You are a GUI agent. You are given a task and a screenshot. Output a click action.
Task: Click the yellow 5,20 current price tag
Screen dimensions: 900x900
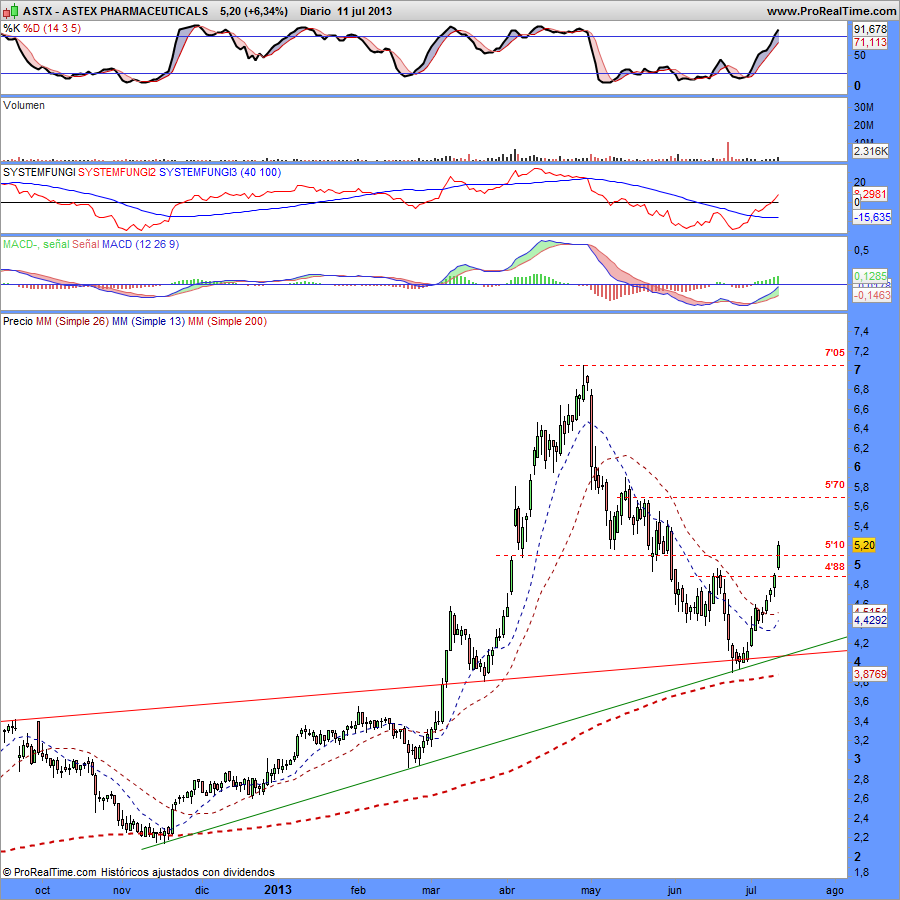(x=864, y=545)
